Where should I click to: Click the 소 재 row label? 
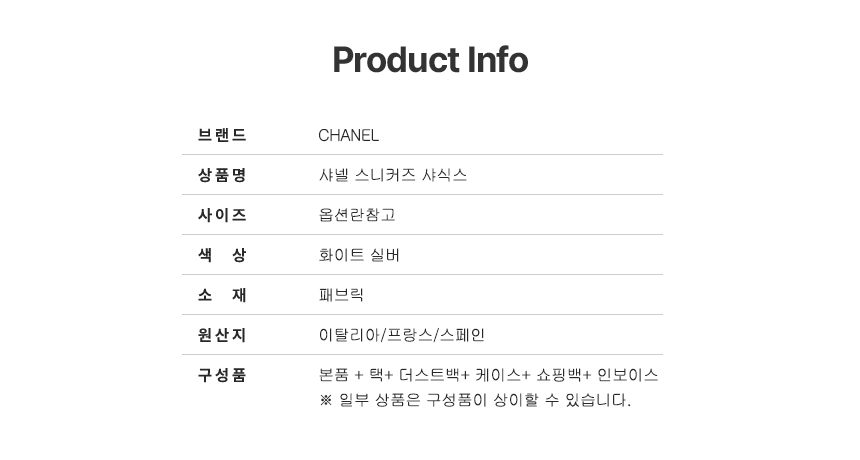[x=222, y=295]
